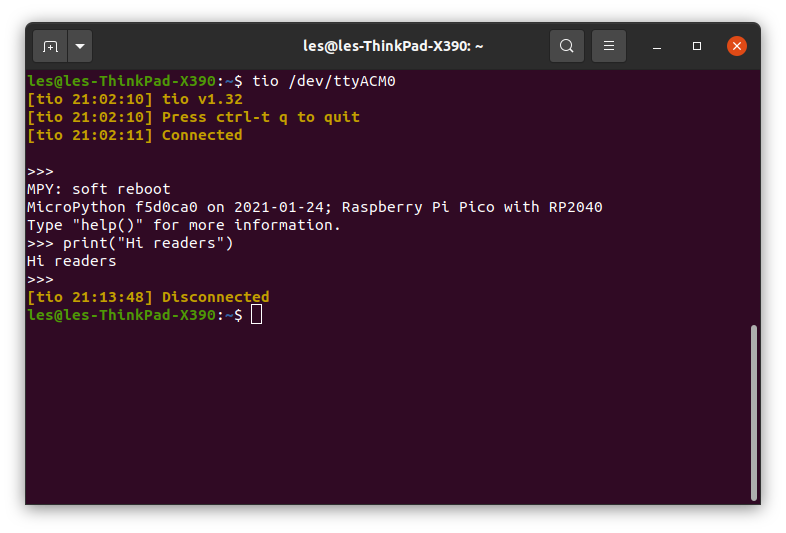Maximize the terminal window
Screen dimensions: 786x533
click(x=697, y=46)
